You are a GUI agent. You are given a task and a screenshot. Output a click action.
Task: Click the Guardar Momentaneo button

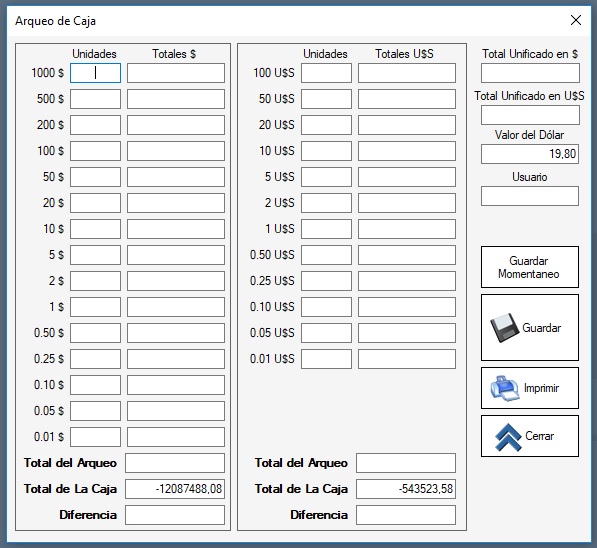[x=530, y=267]
